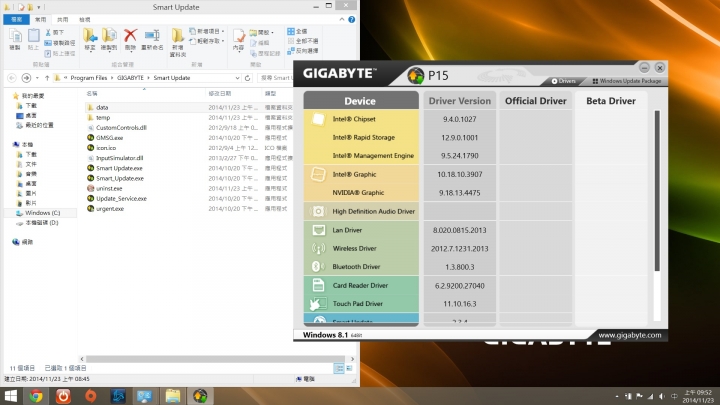
Task: Click Select all (全選) in the ribbon
Action: point(297,31)
